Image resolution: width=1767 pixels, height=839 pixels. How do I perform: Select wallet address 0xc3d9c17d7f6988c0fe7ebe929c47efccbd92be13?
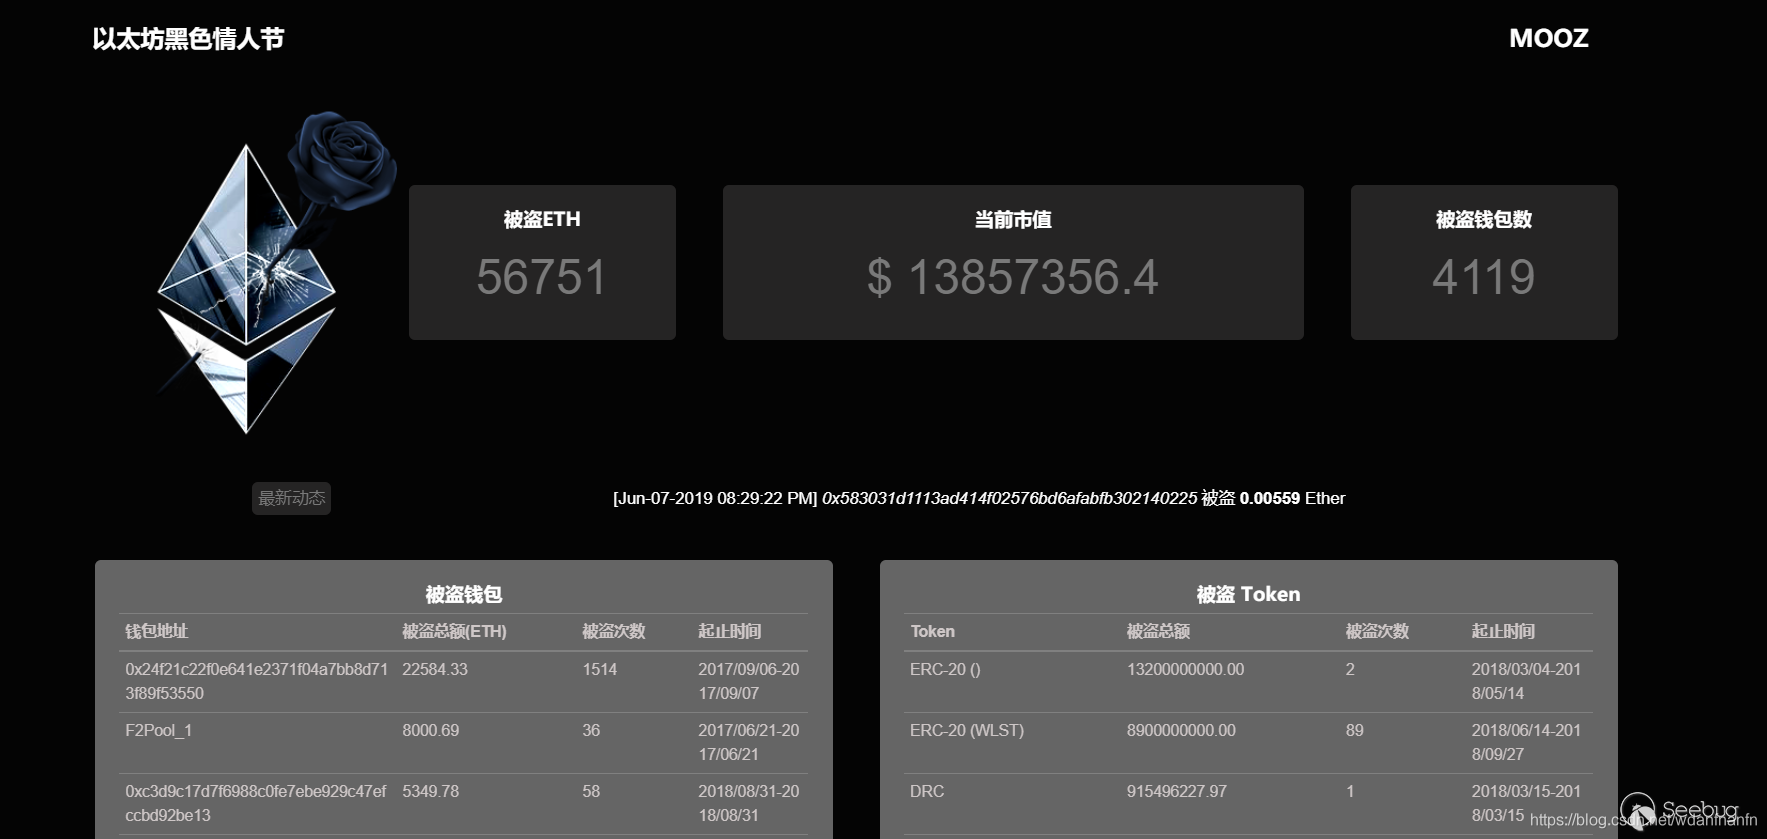tap(255, 803)
